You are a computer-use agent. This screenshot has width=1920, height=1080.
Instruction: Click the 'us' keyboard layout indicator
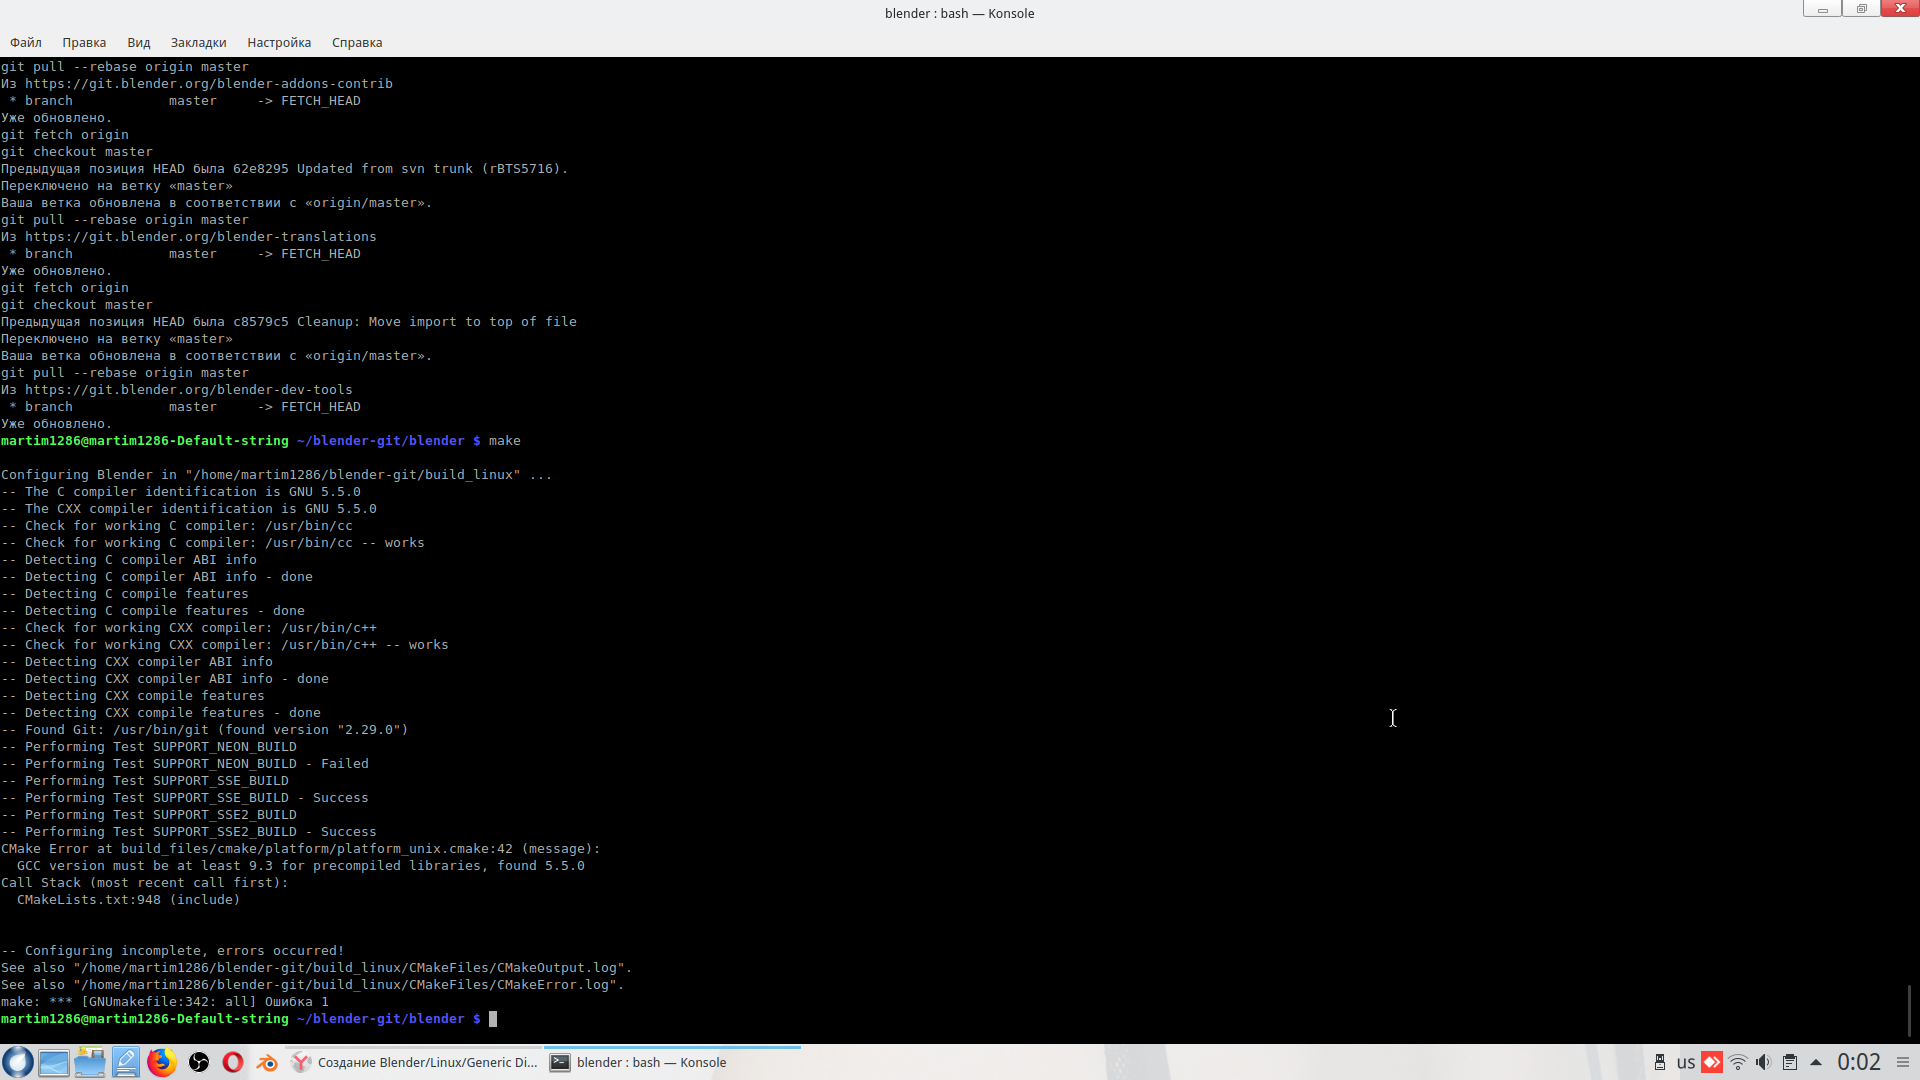(1686, 1062)
